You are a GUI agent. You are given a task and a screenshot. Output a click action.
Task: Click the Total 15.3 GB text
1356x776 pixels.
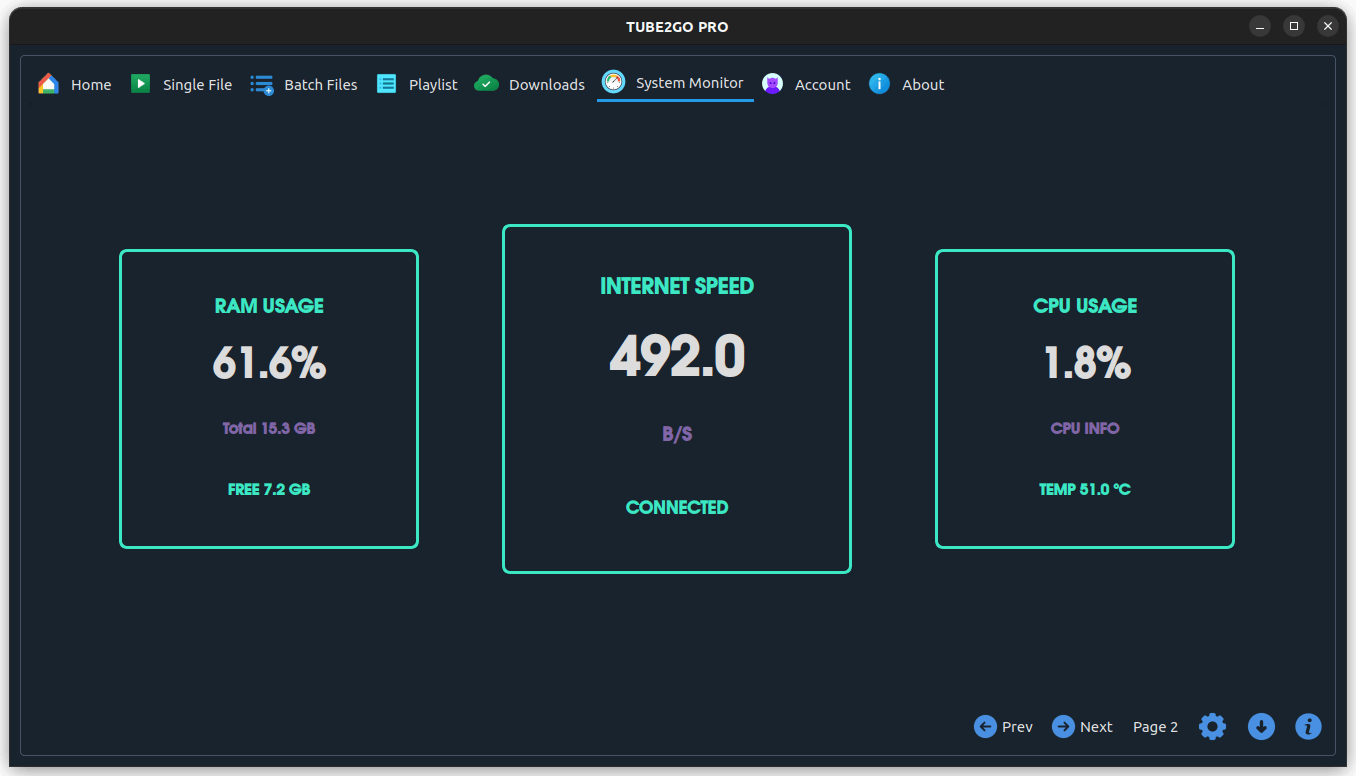(269, 428)
